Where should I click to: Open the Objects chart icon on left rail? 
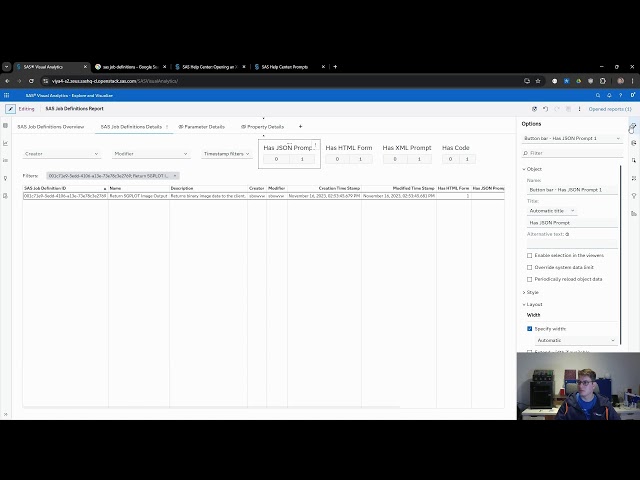pyautogui.click(x=5, y=143)
